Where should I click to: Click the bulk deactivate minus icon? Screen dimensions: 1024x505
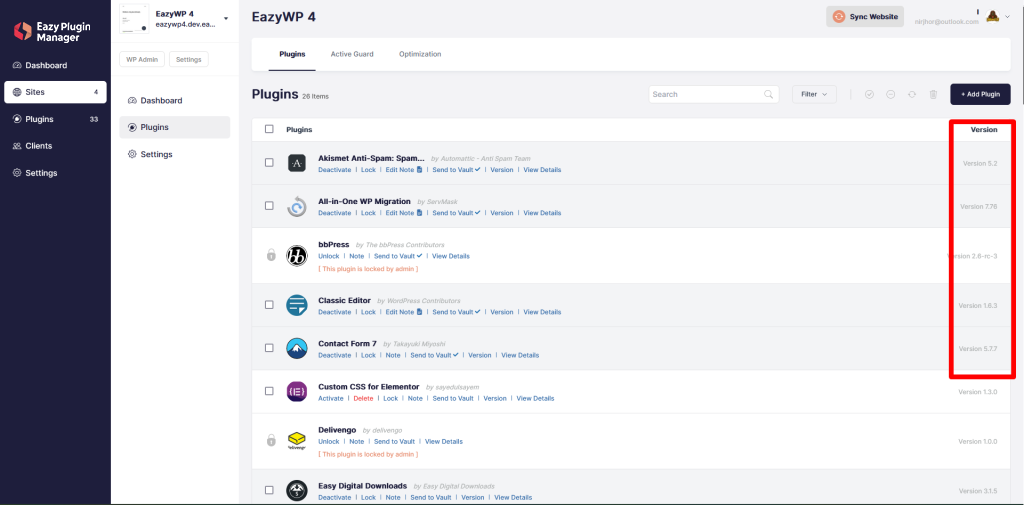(x=890, y=94)
